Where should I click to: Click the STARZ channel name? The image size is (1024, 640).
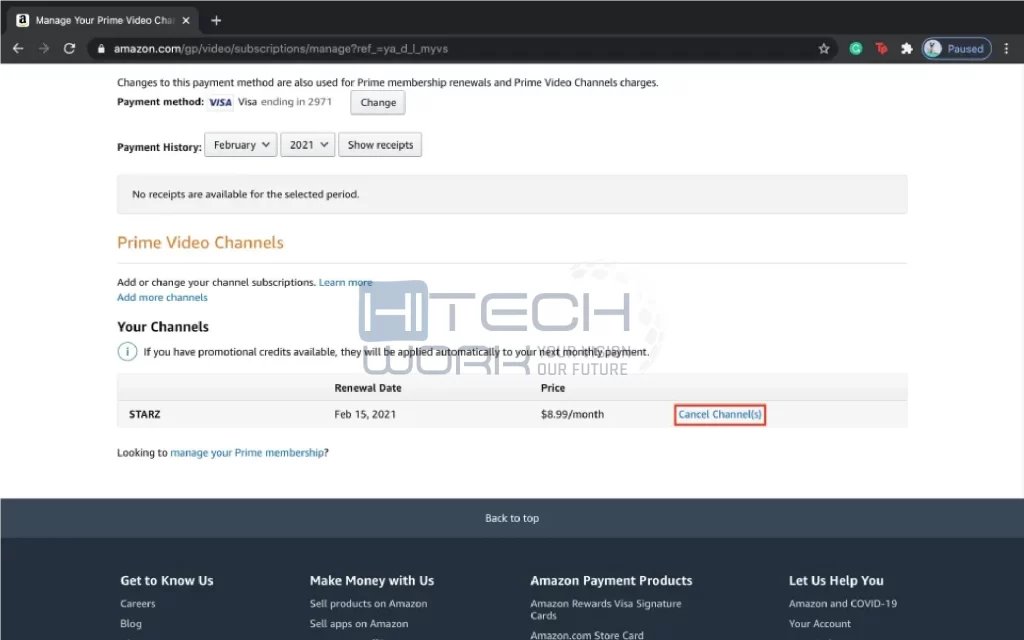point(144,414)
